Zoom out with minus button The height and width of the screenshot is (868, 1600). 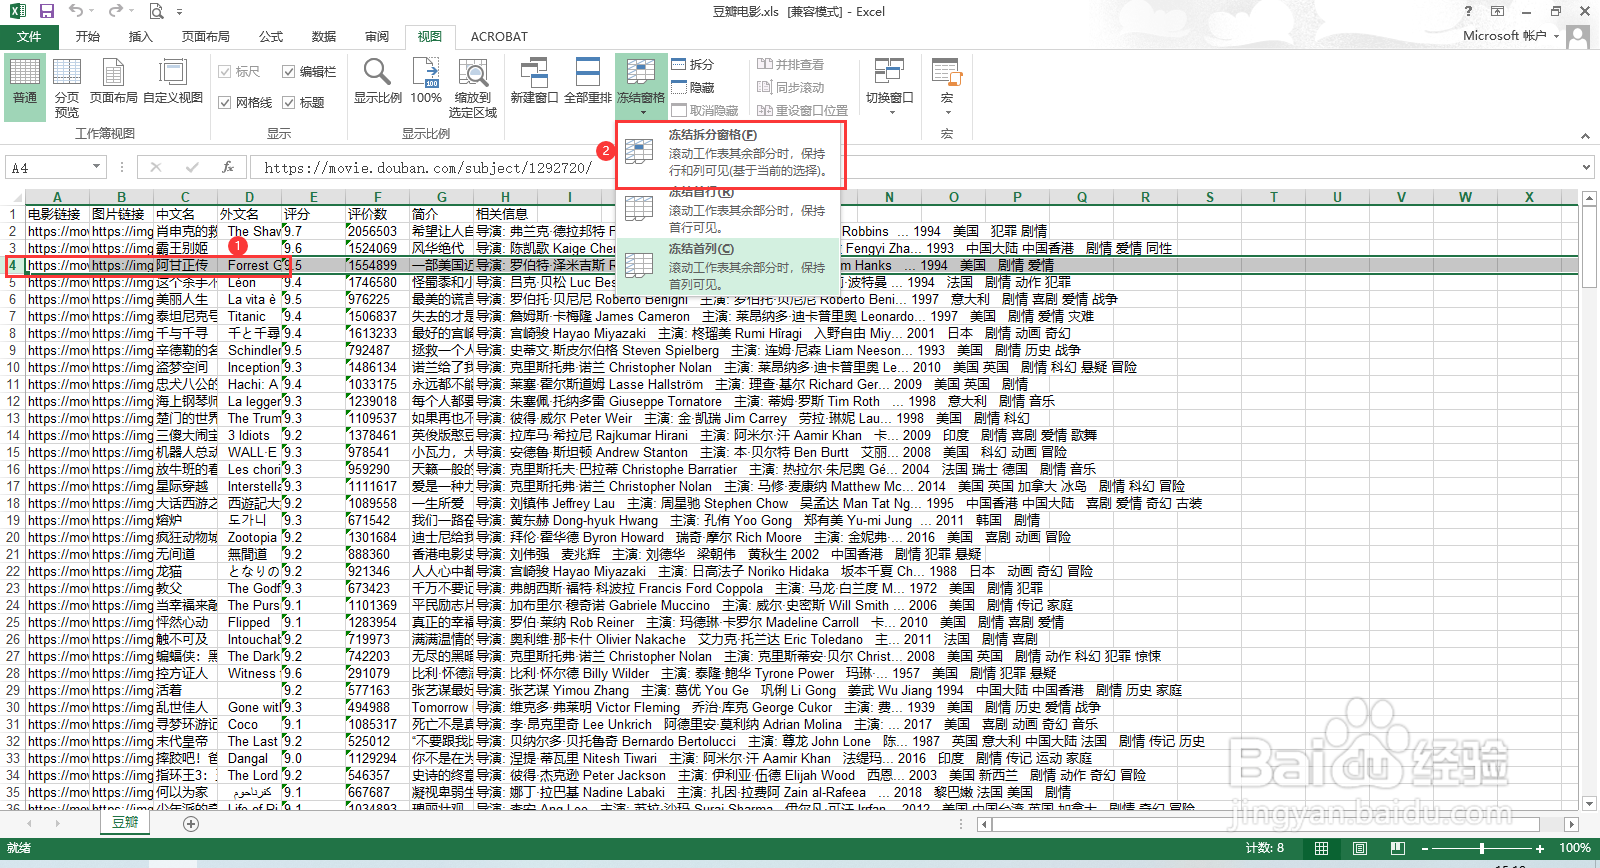coord(1425,848)
